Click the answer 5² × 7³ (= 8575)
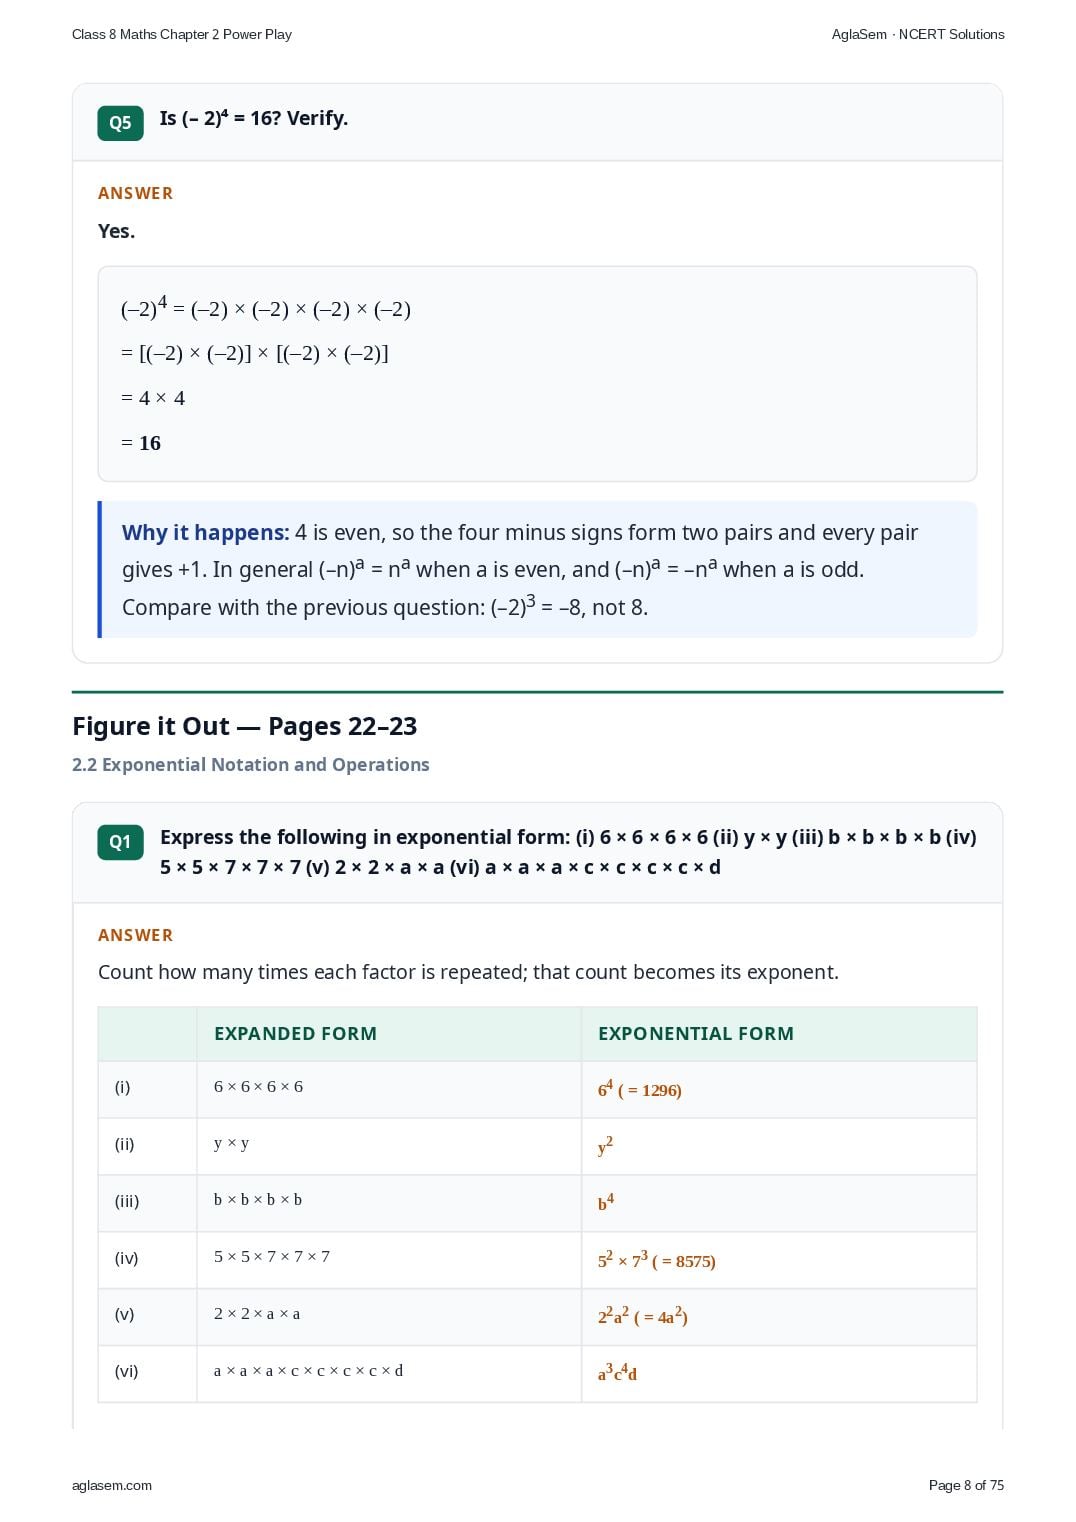This screenshot has width=1076, height=1522. 656,1259
